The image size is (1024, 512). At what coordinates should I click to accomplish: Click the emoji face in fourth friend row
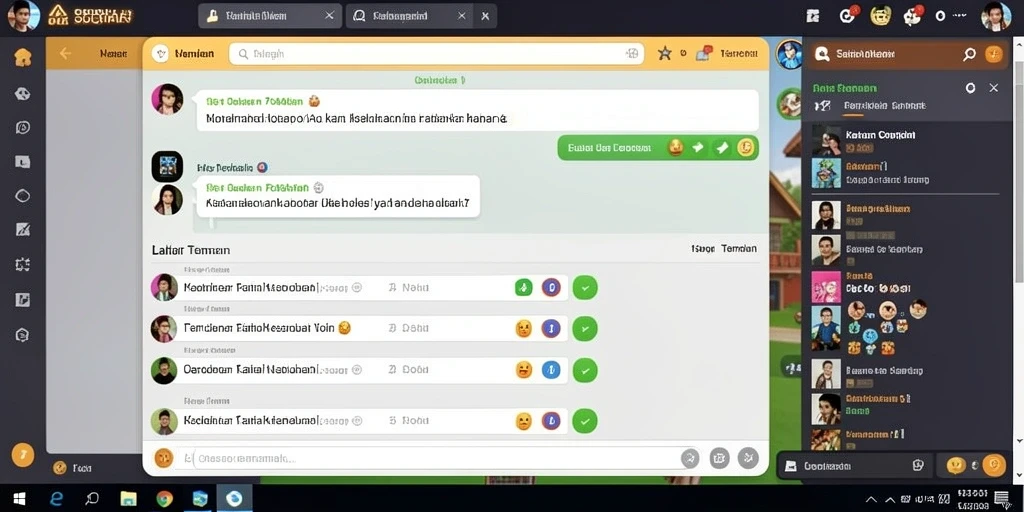coord(524,421)
